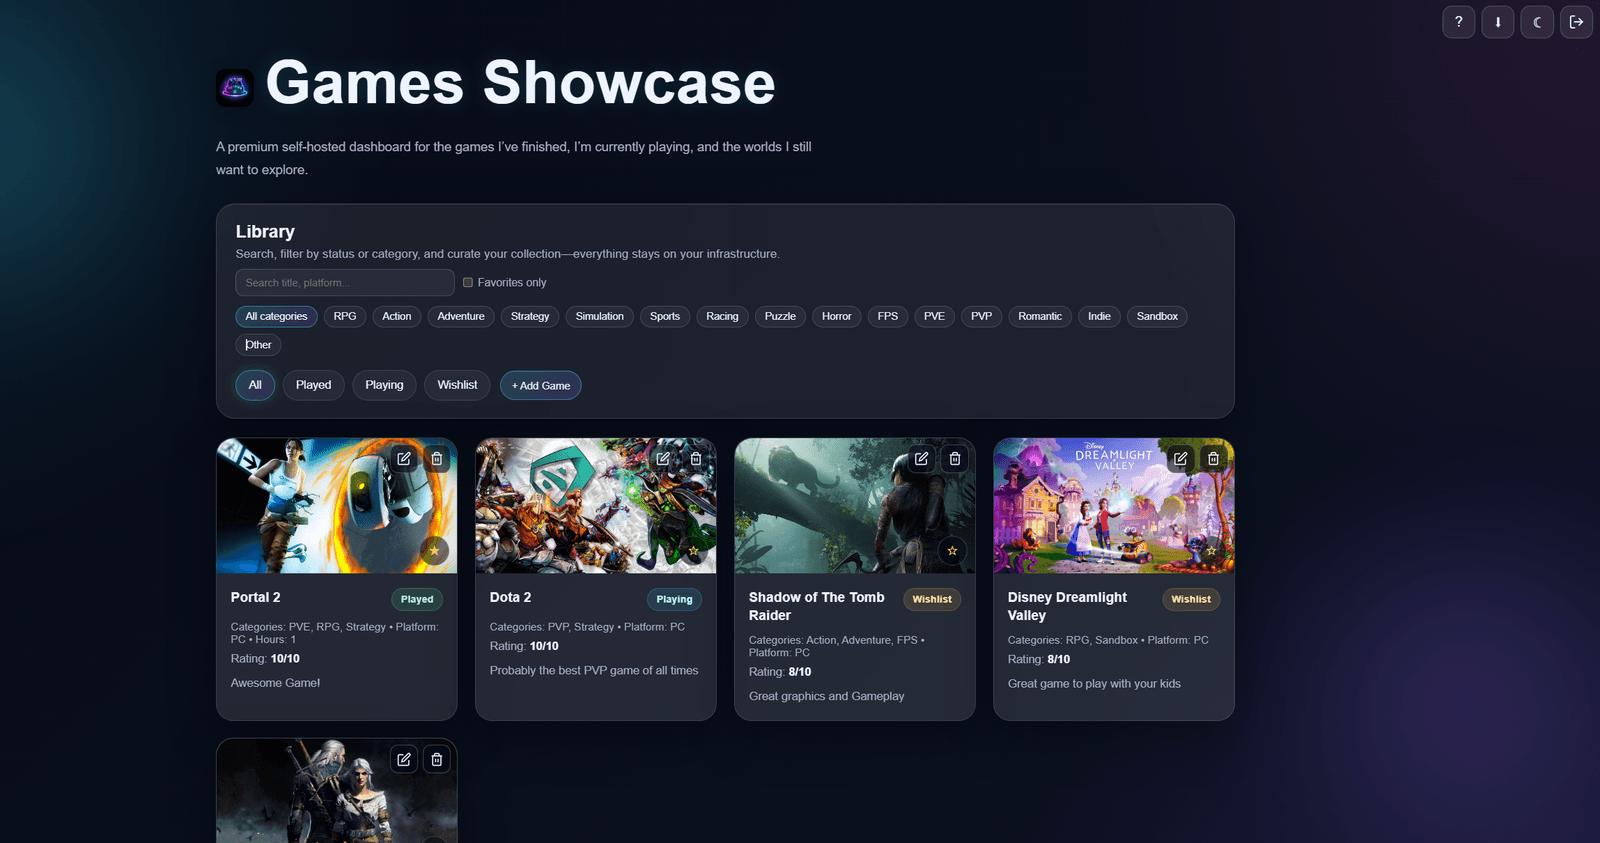1600x843 pixels.
Task: Show Wishlist games only
Action: coord(457,385)
